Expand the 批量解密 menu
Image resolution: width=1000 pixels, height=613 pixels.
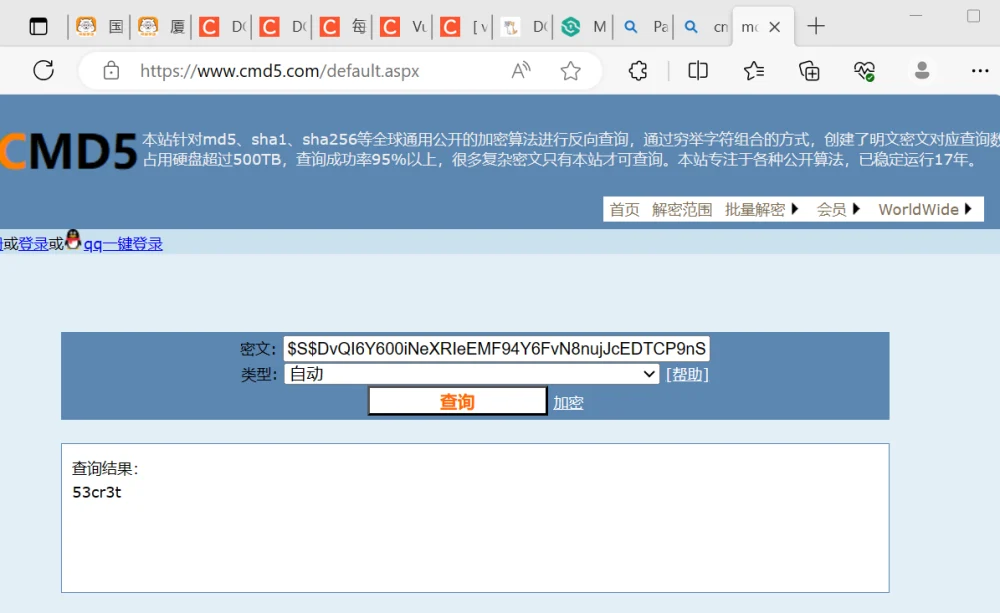pyautogui.click(x=761, y=209)
